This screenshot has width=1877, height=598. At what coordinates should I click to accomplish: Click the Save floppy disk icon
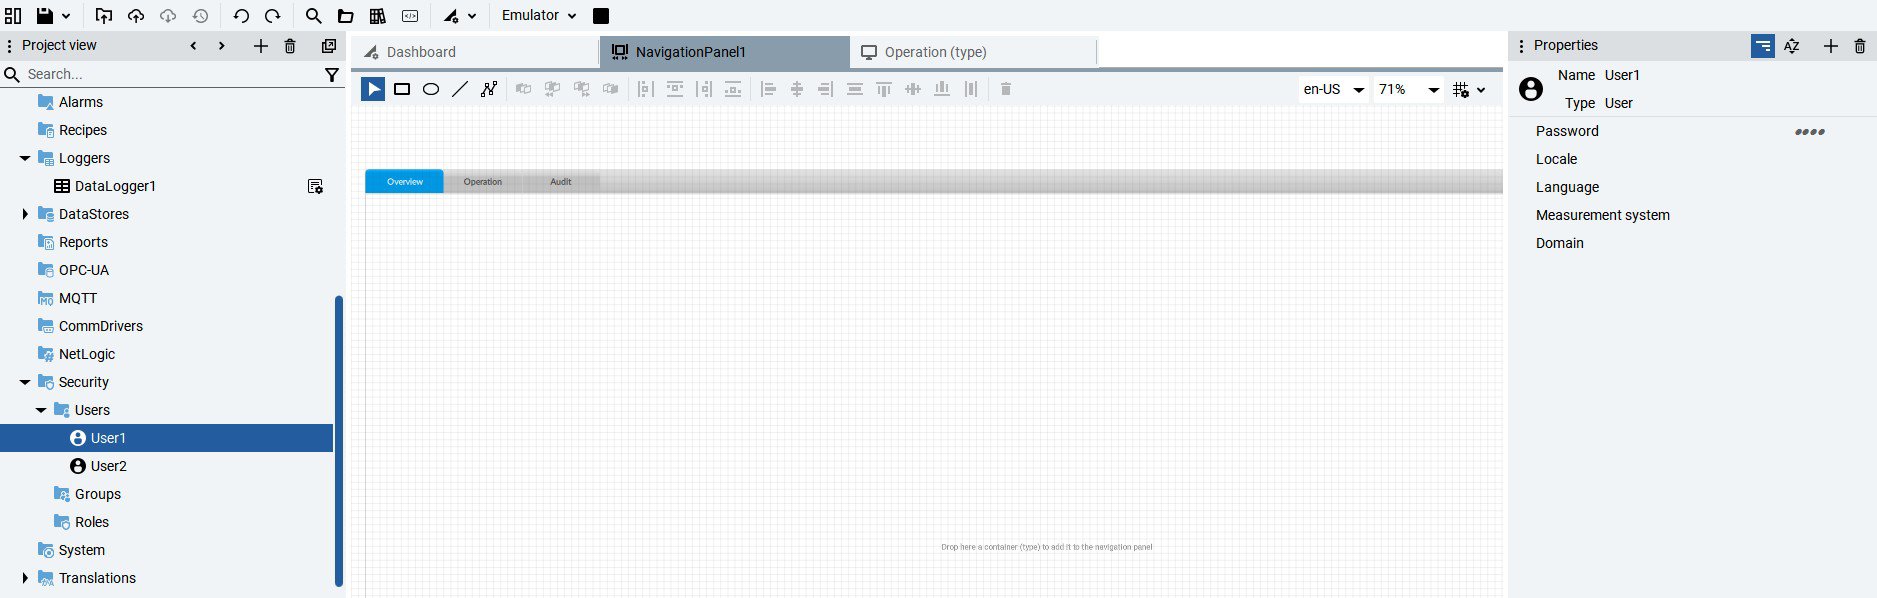45,16
